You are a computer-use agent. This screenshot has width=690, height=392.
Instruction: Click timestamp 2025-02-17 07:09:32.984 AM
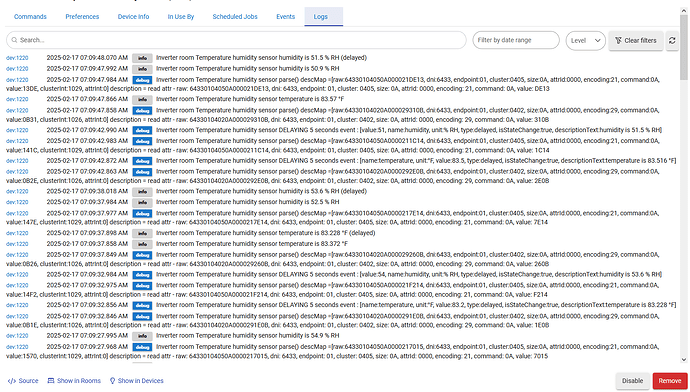[87, 275]
